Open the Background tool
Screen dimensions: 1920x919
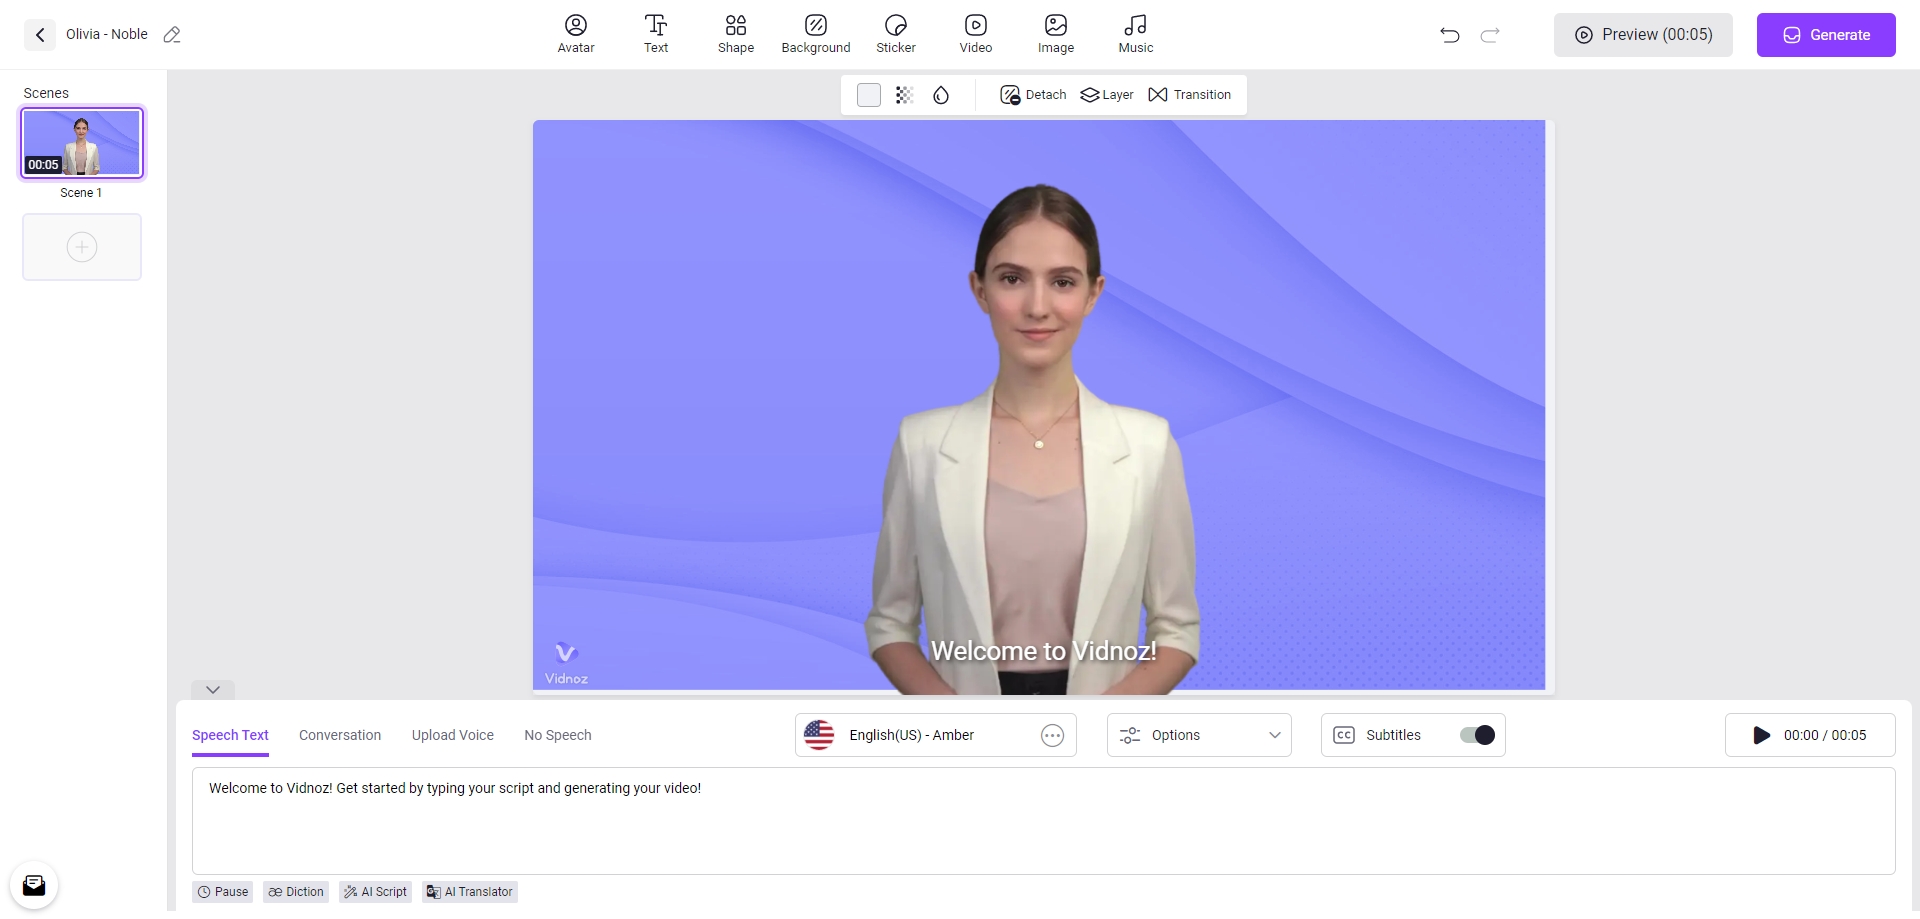816,34
